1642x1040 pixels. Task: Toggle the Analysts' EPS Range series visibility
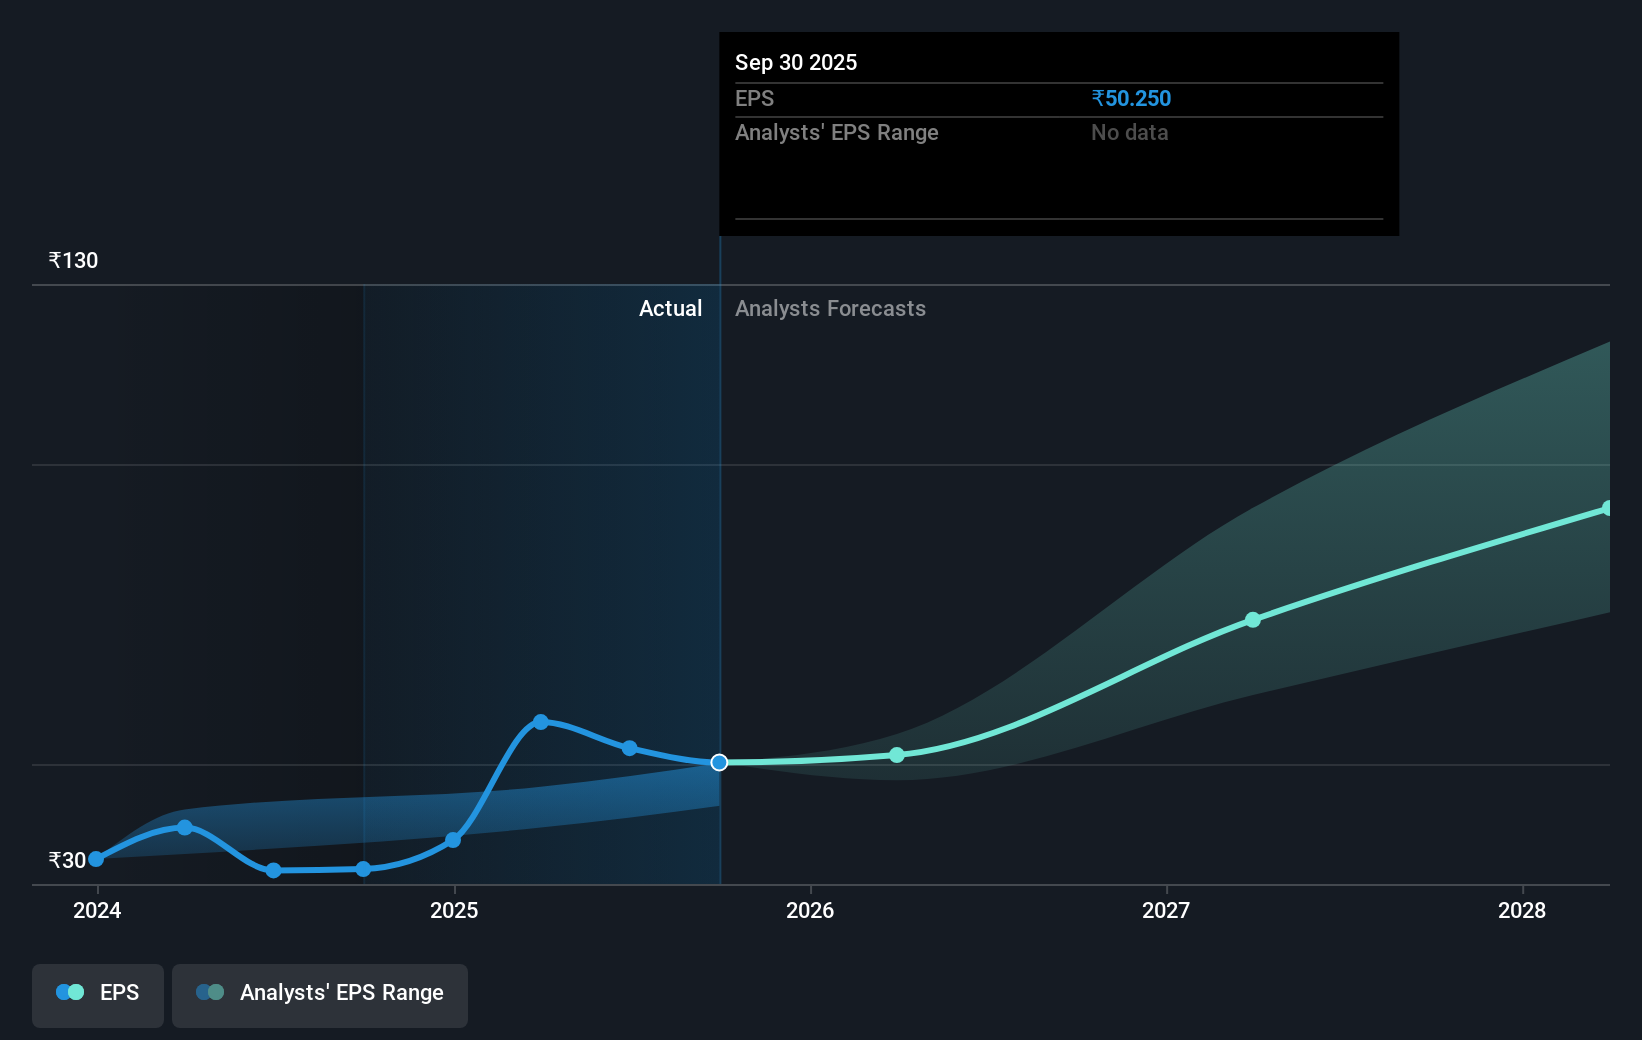coord(320,995)
